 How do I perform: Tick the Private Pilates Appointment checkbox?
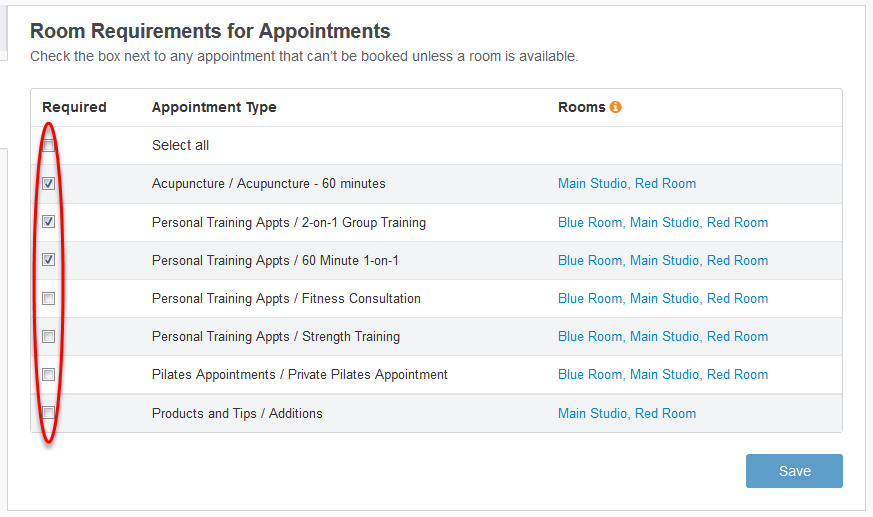[x=49, y=374]
